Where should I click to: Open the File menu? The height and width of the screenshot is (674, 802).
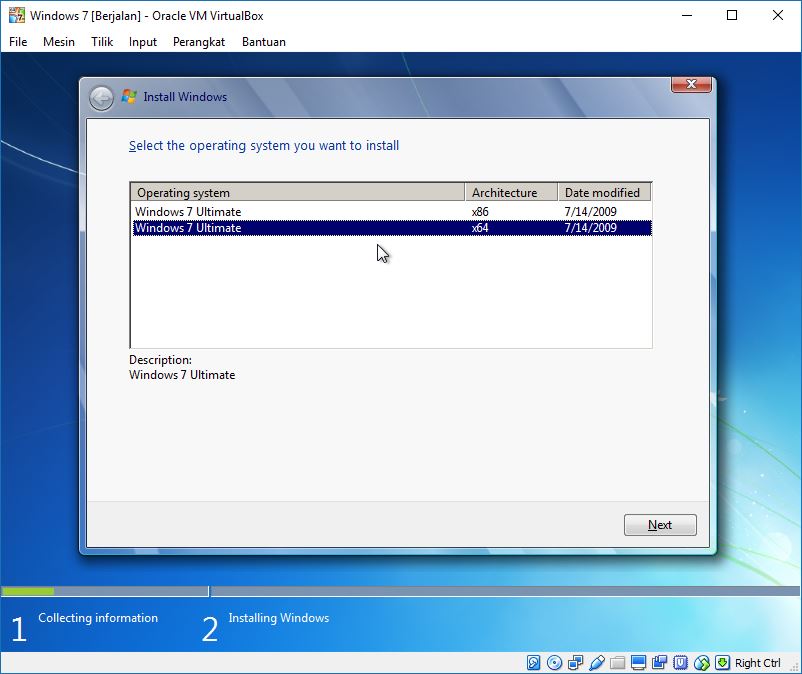tap(18, 42)
